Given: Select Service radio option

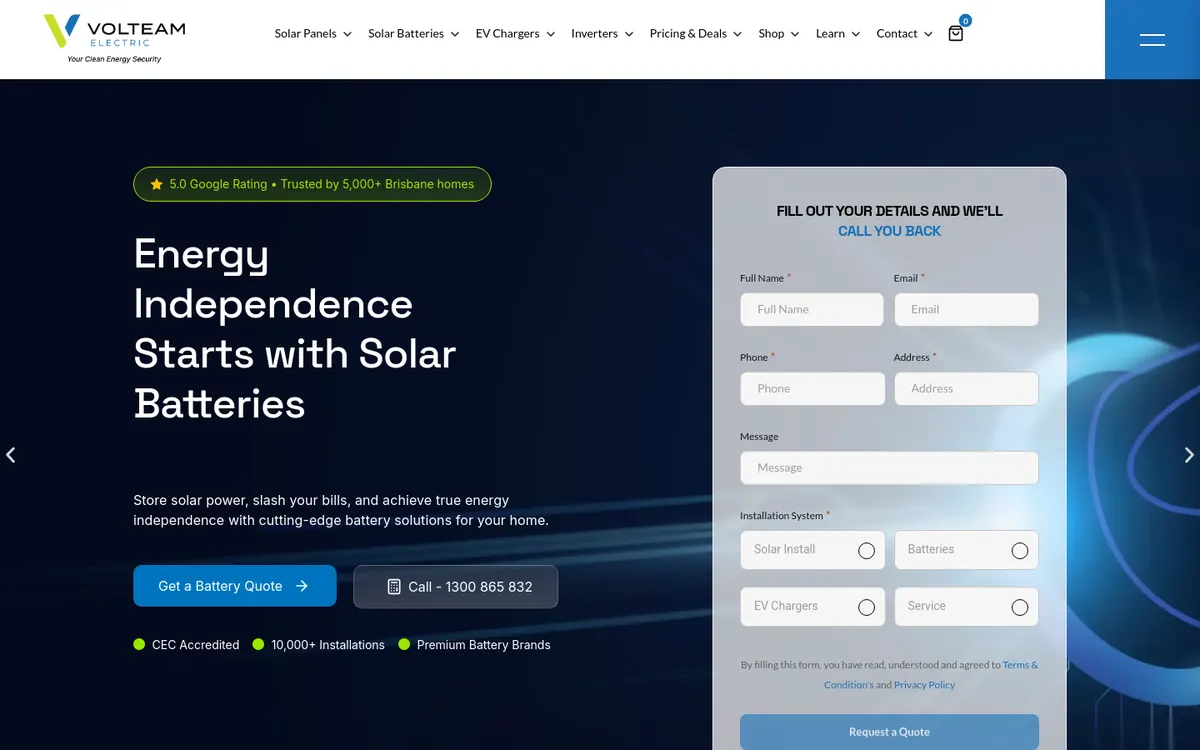Looking at the screenshot, I should click(1020, 607).
